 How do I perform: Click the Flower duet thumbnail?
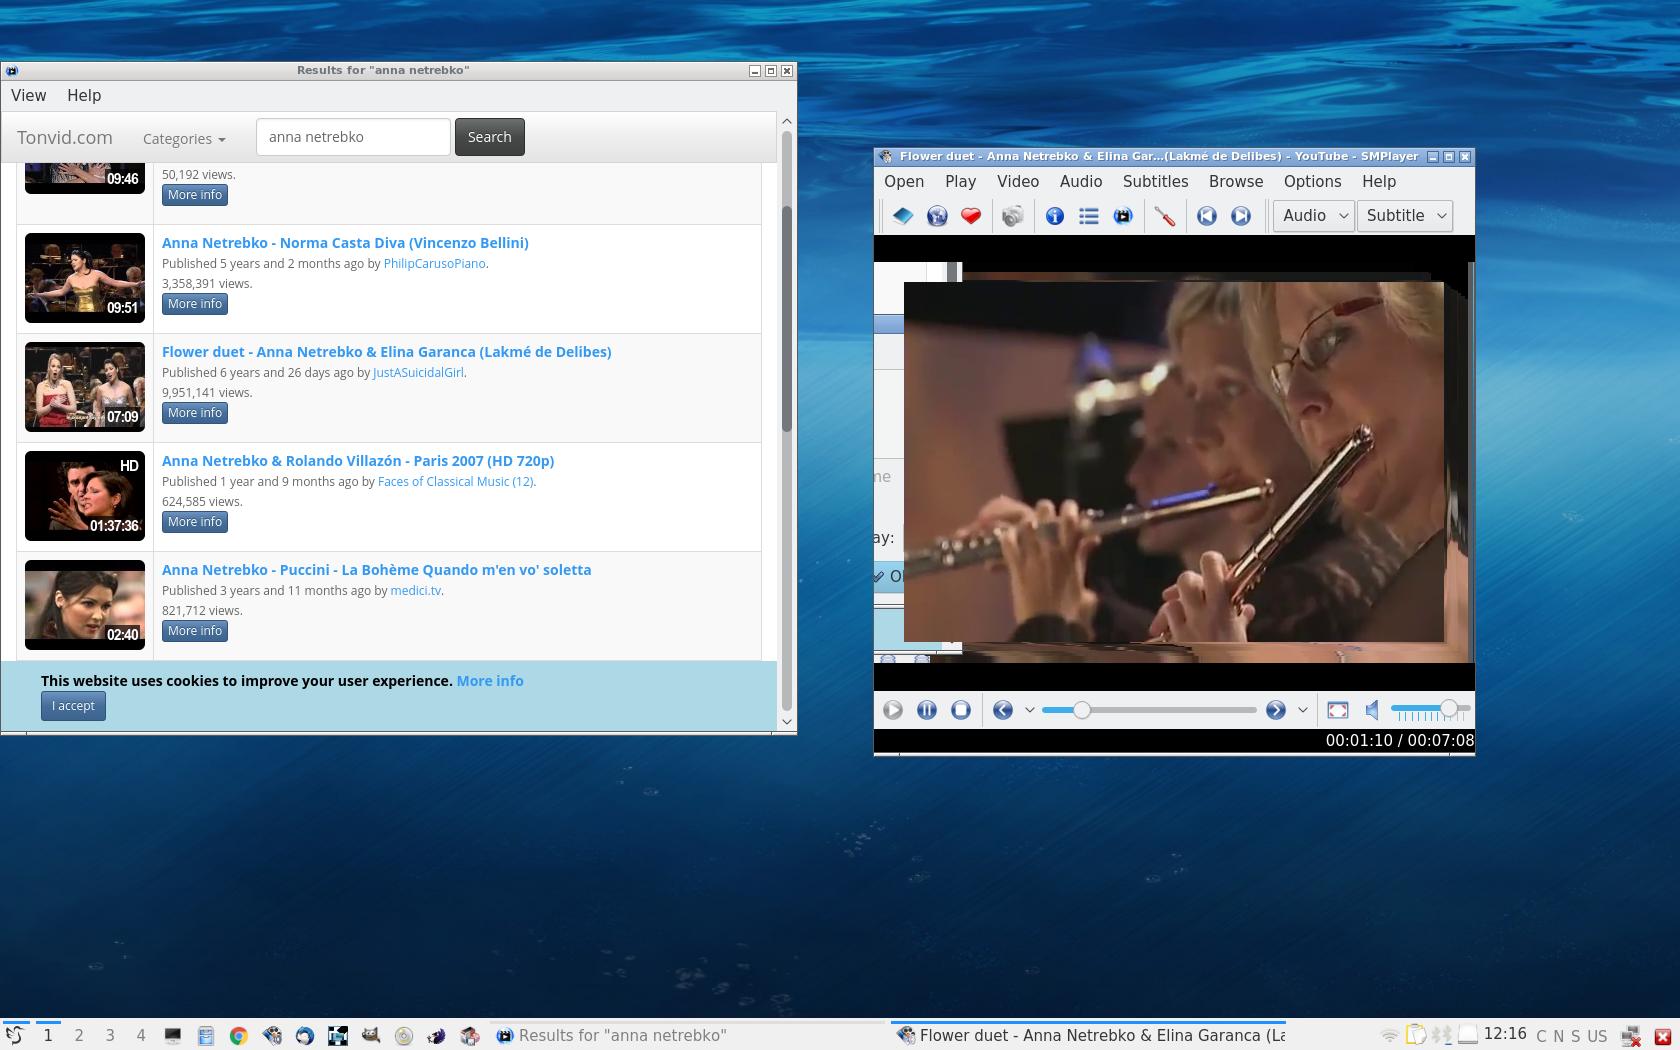85,387
